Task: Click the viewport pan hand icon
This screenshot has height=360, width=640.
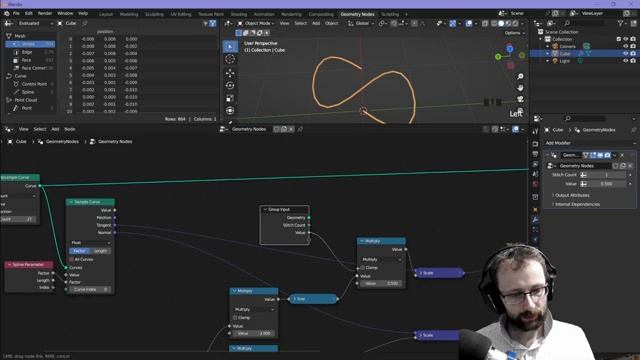Action: [x=520, y=88]
